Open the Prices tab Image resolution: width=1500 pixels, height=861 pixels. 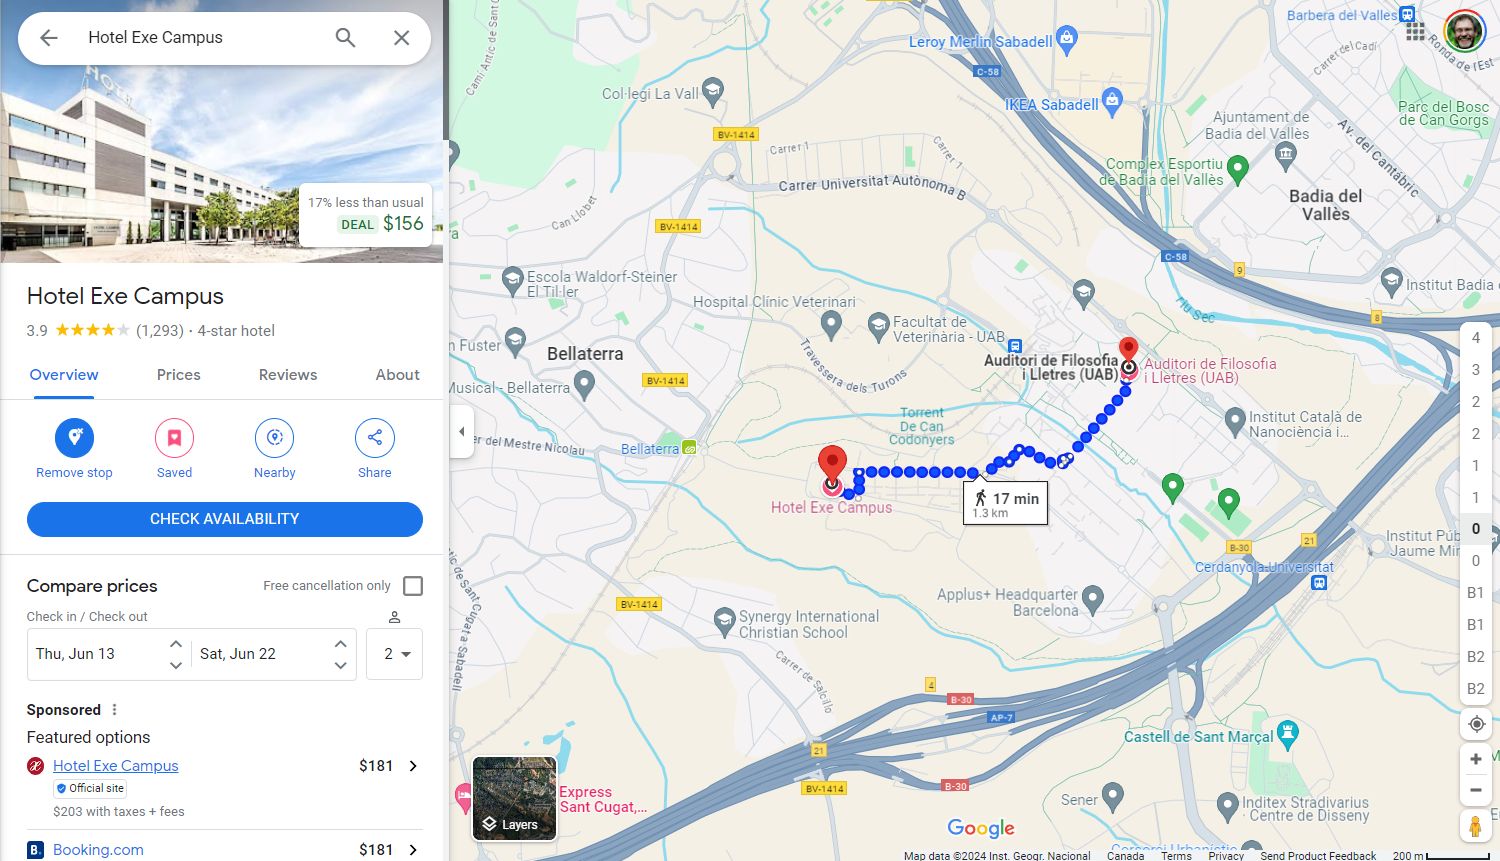click(179, 375)
